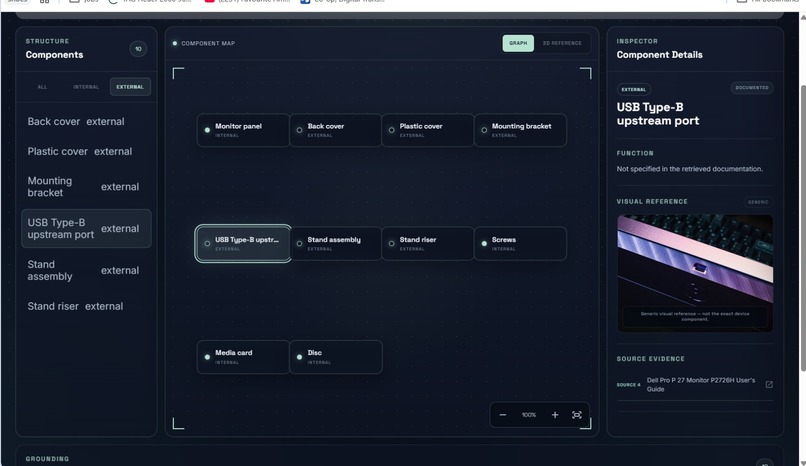Click the Stand assembly graph node

[x=335, y=244]
